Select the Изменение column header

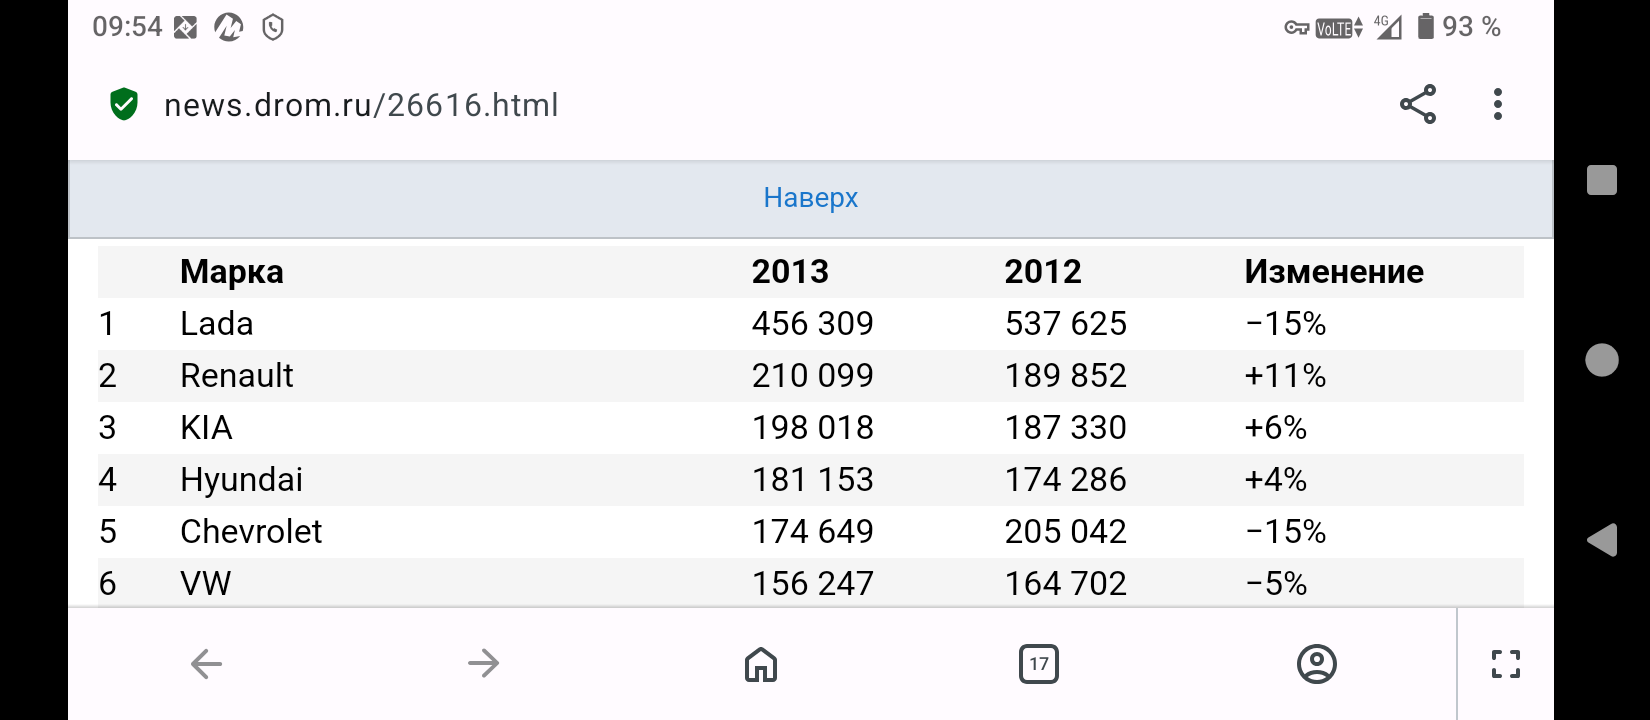(1334, 272)
